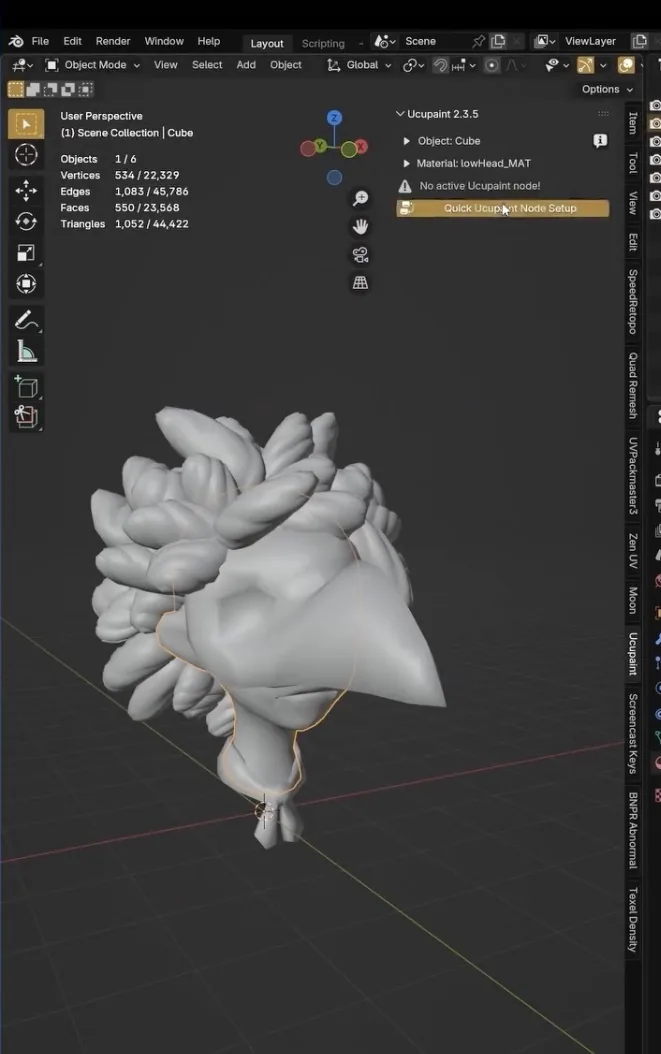Click the tool icon below Add Cube

[26, 417]
